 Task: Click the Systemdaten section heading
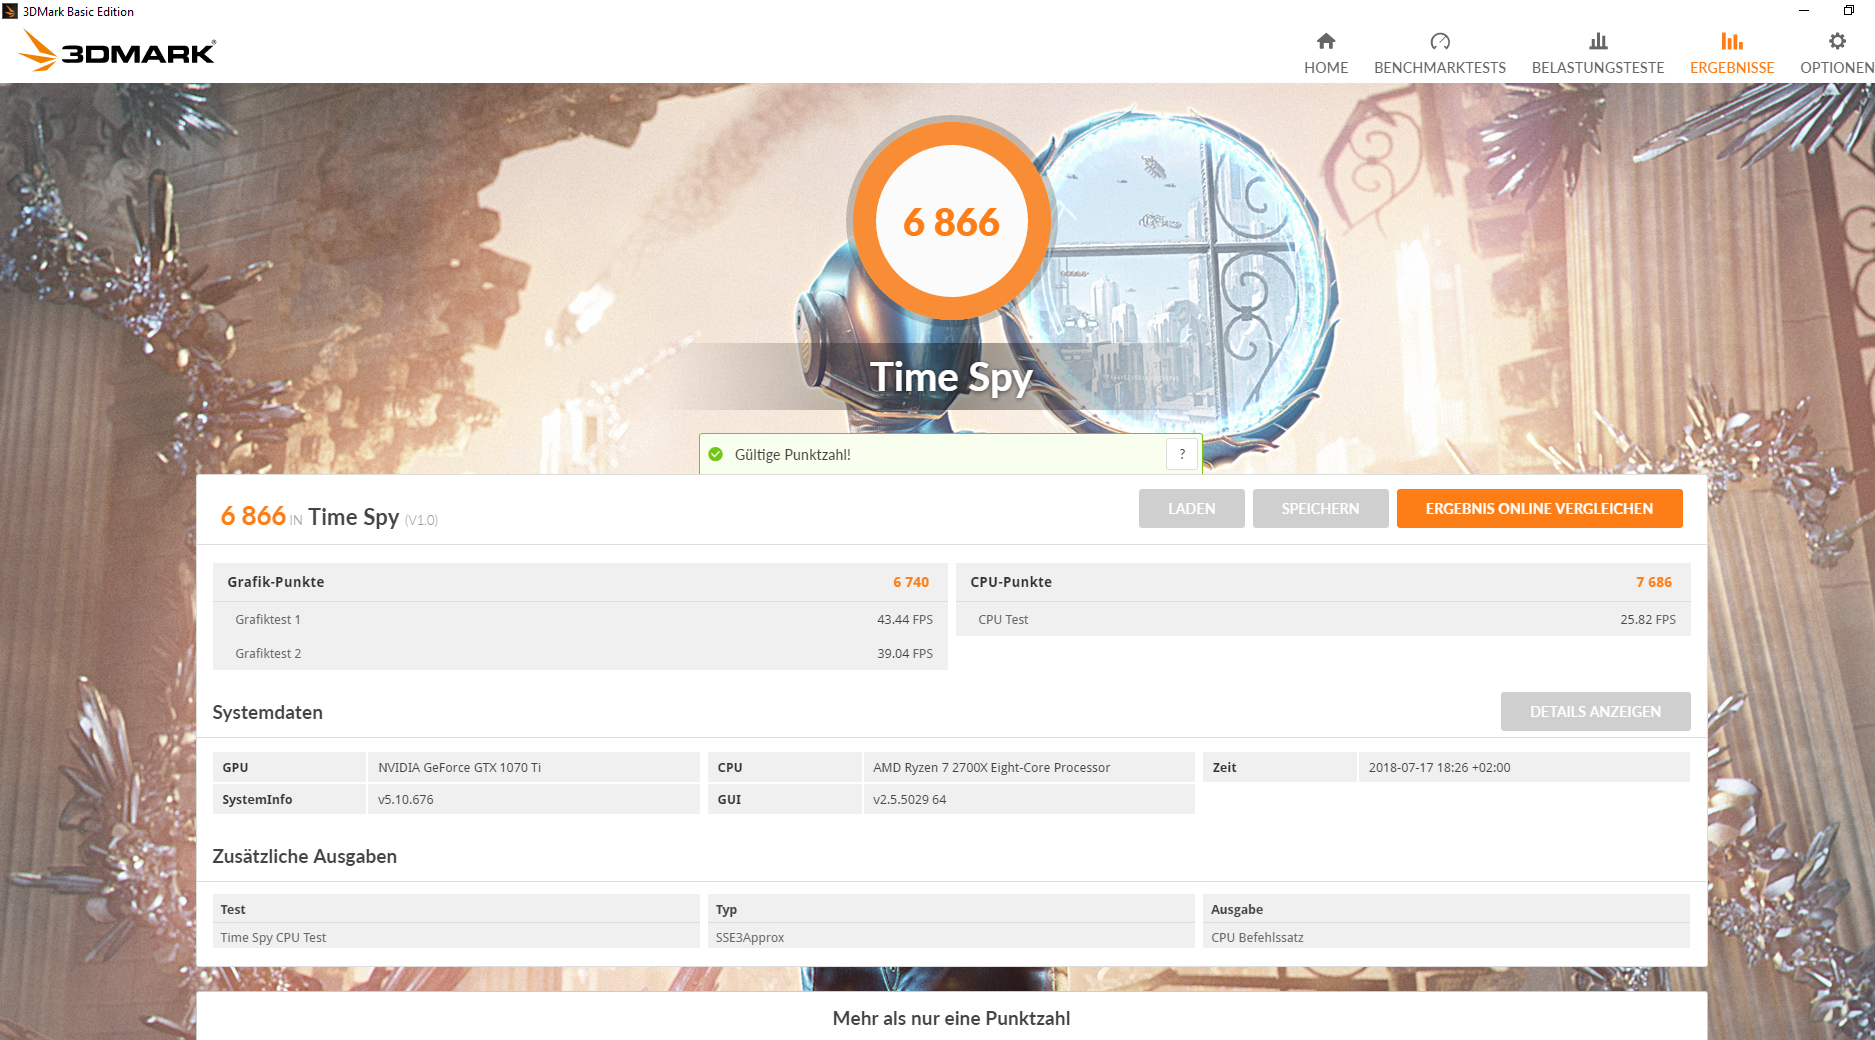[x=267, y=712]
